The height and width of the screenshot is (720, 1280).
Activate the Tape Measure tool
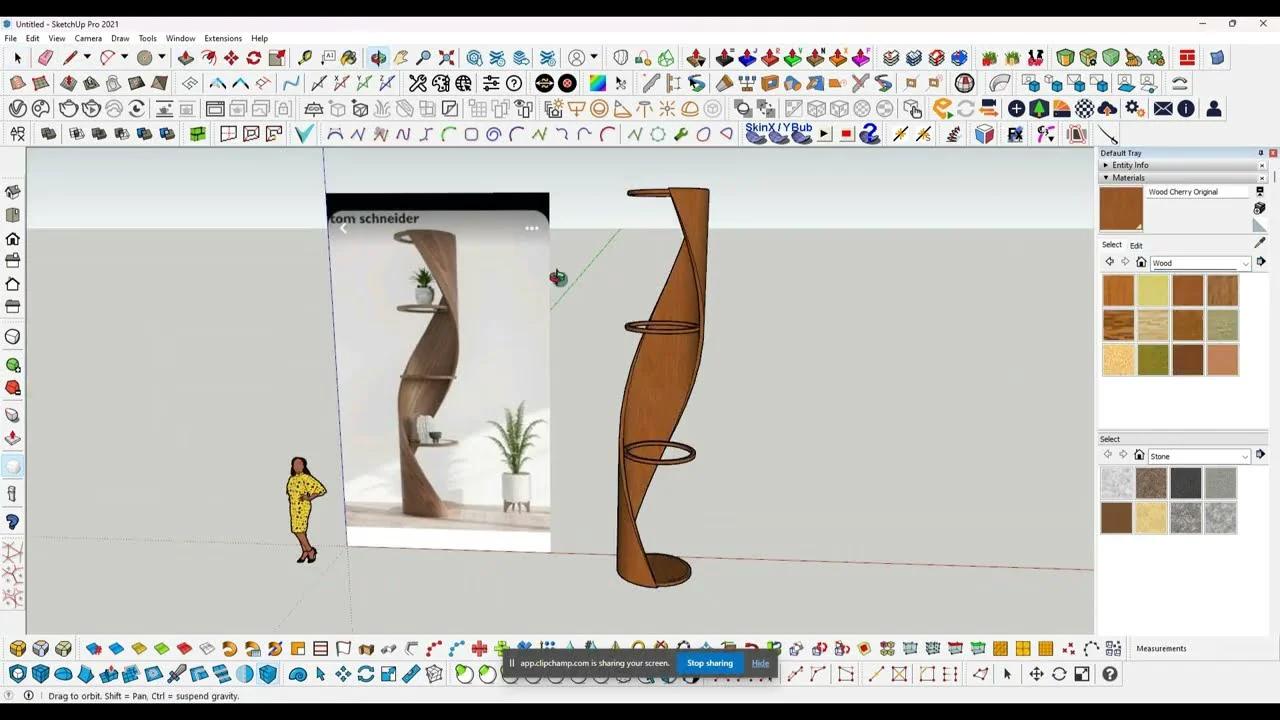pos(305,58)
